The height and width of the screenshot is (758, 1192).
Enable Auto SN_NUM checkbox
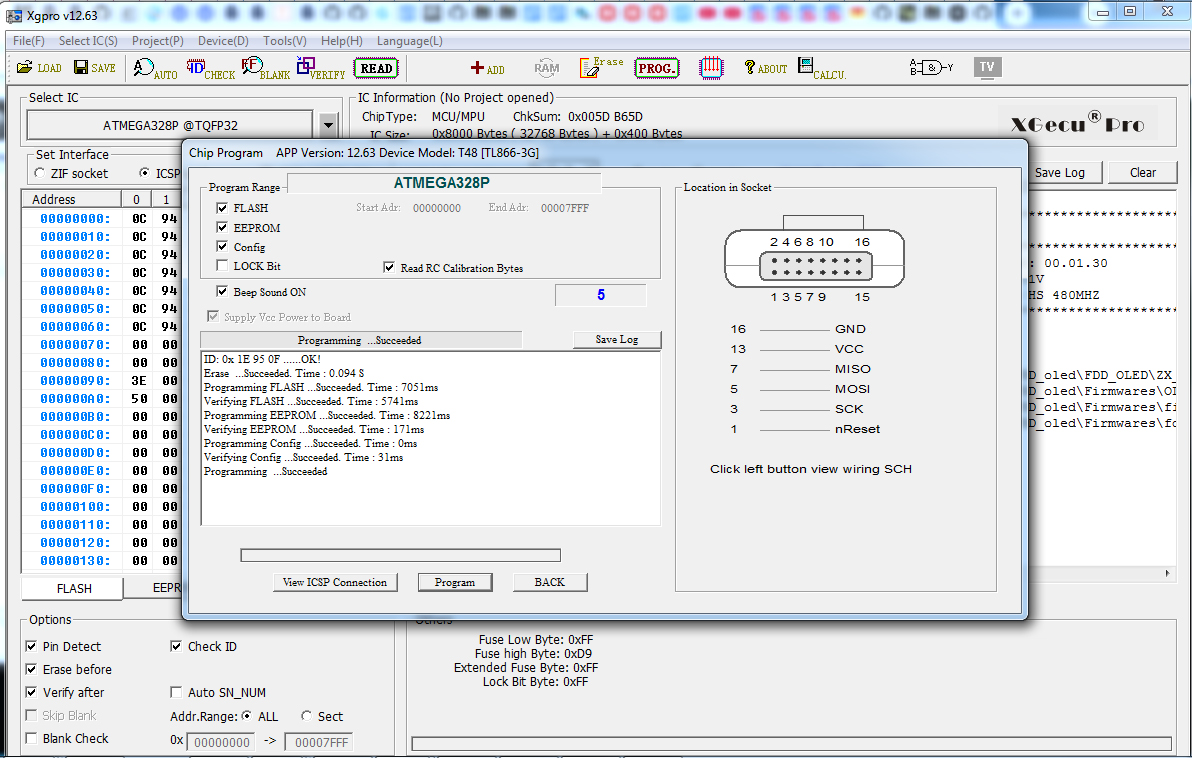[x=176, y=692]
